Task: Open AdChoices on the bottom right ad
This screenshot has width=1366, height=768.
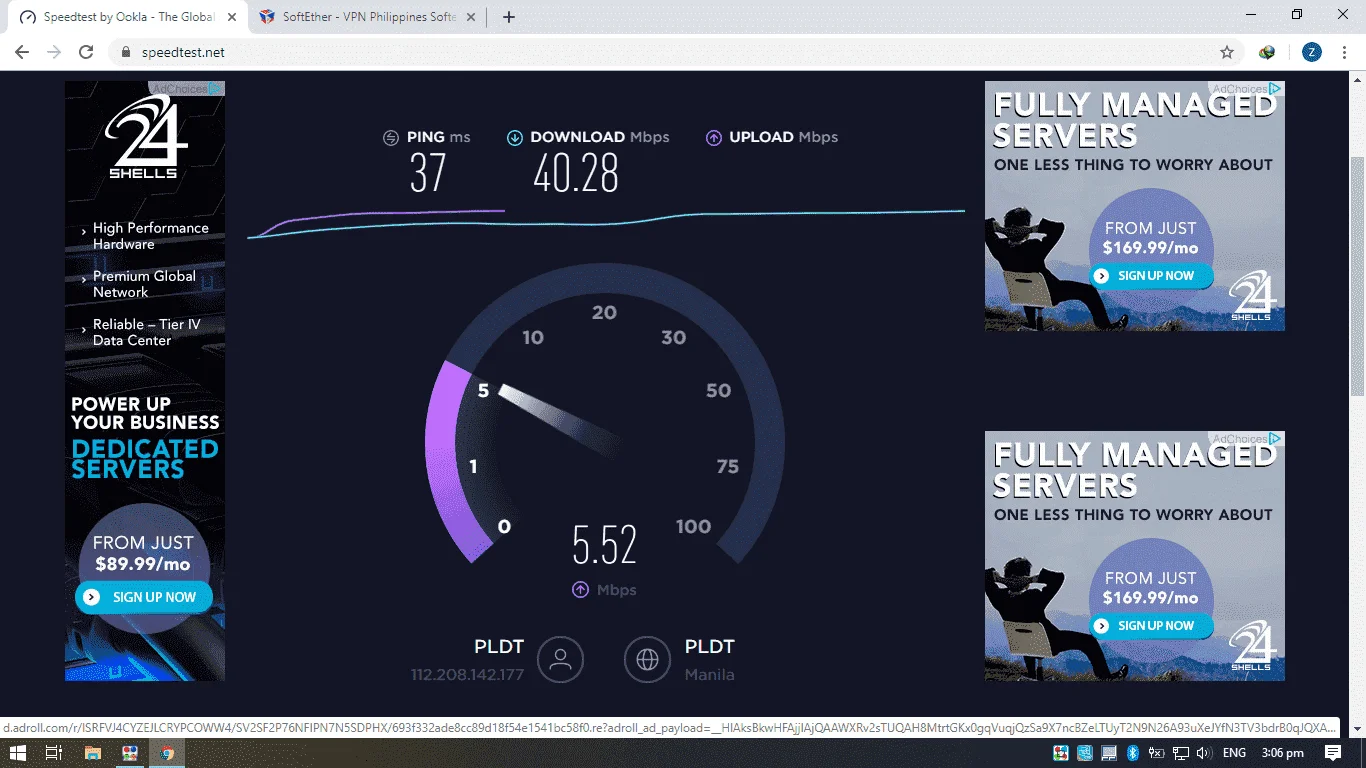Action: pyautogui.click(x=1247, y=439)
